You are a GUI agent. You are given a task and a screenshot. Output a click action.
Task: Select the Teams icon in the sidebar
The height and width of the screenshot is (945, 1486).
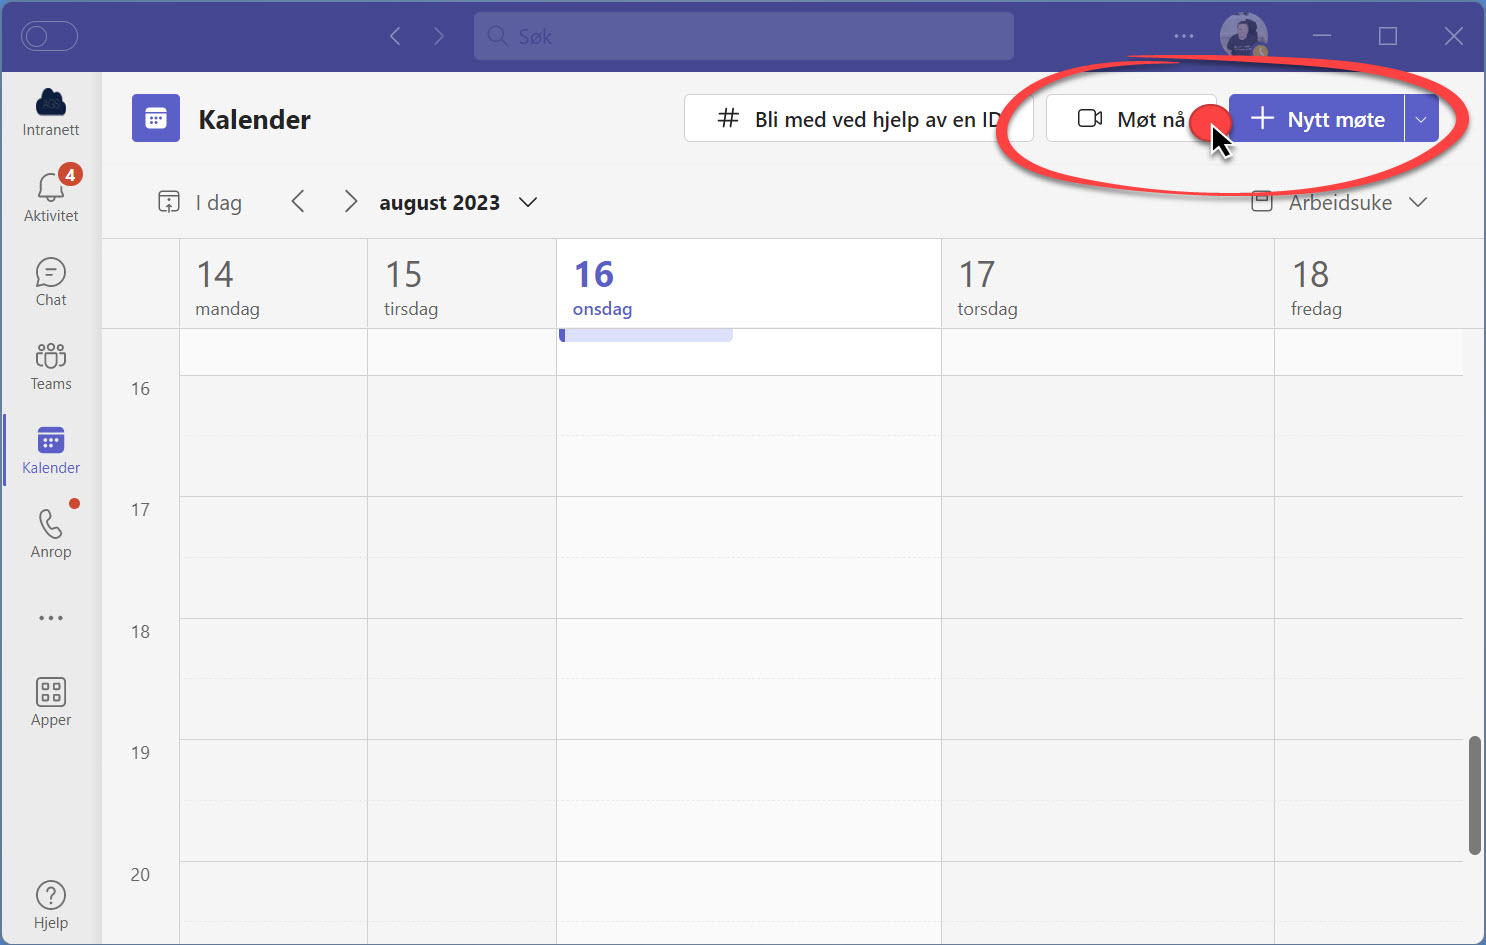click(x=50, y=365)
